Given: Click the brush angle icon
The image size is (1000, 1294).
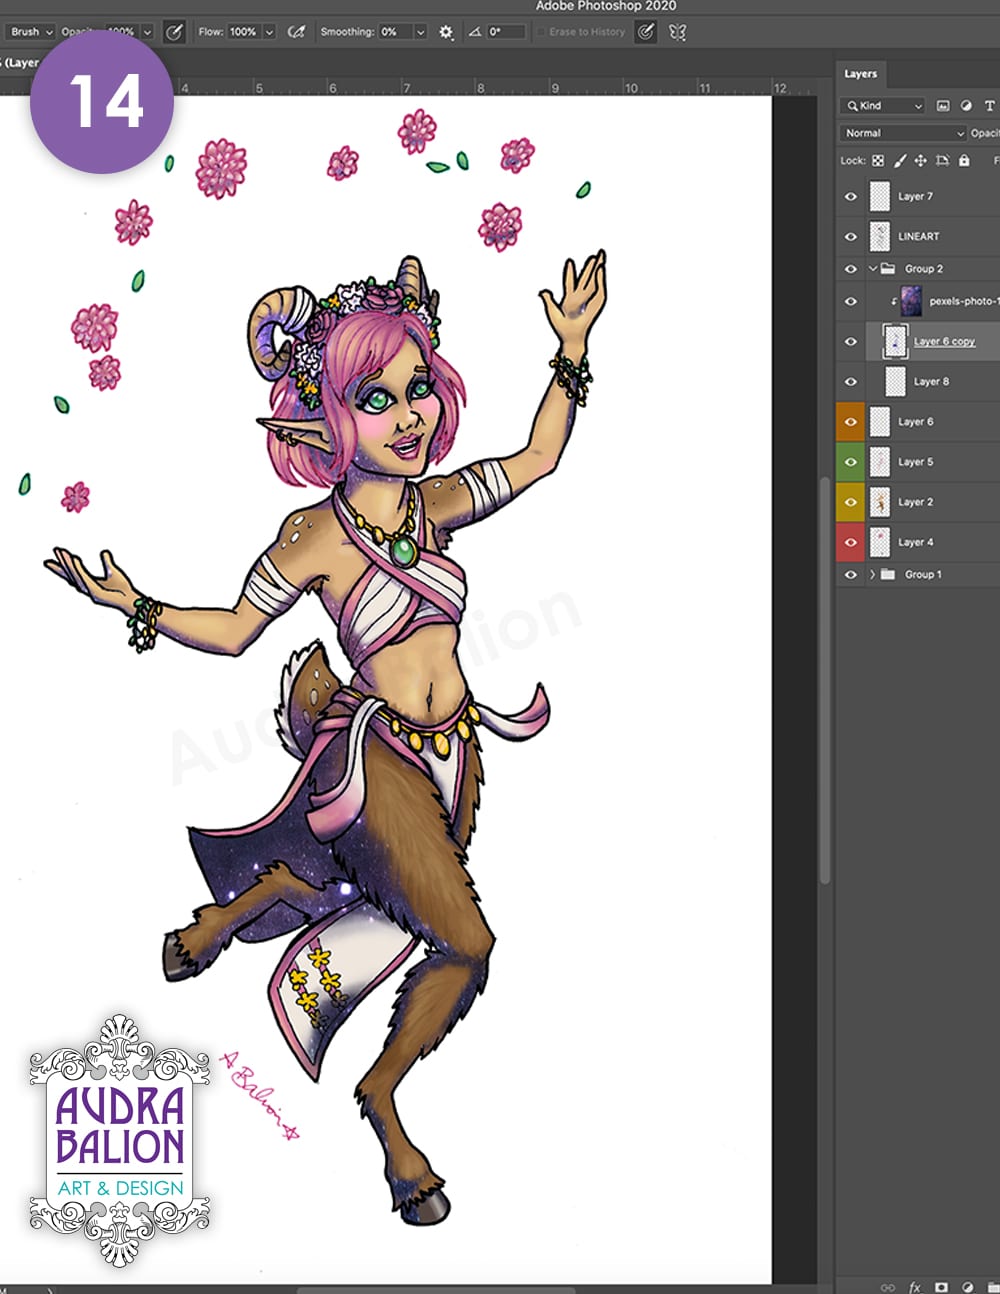Looking at the screenshot, I should coord(475,32).
